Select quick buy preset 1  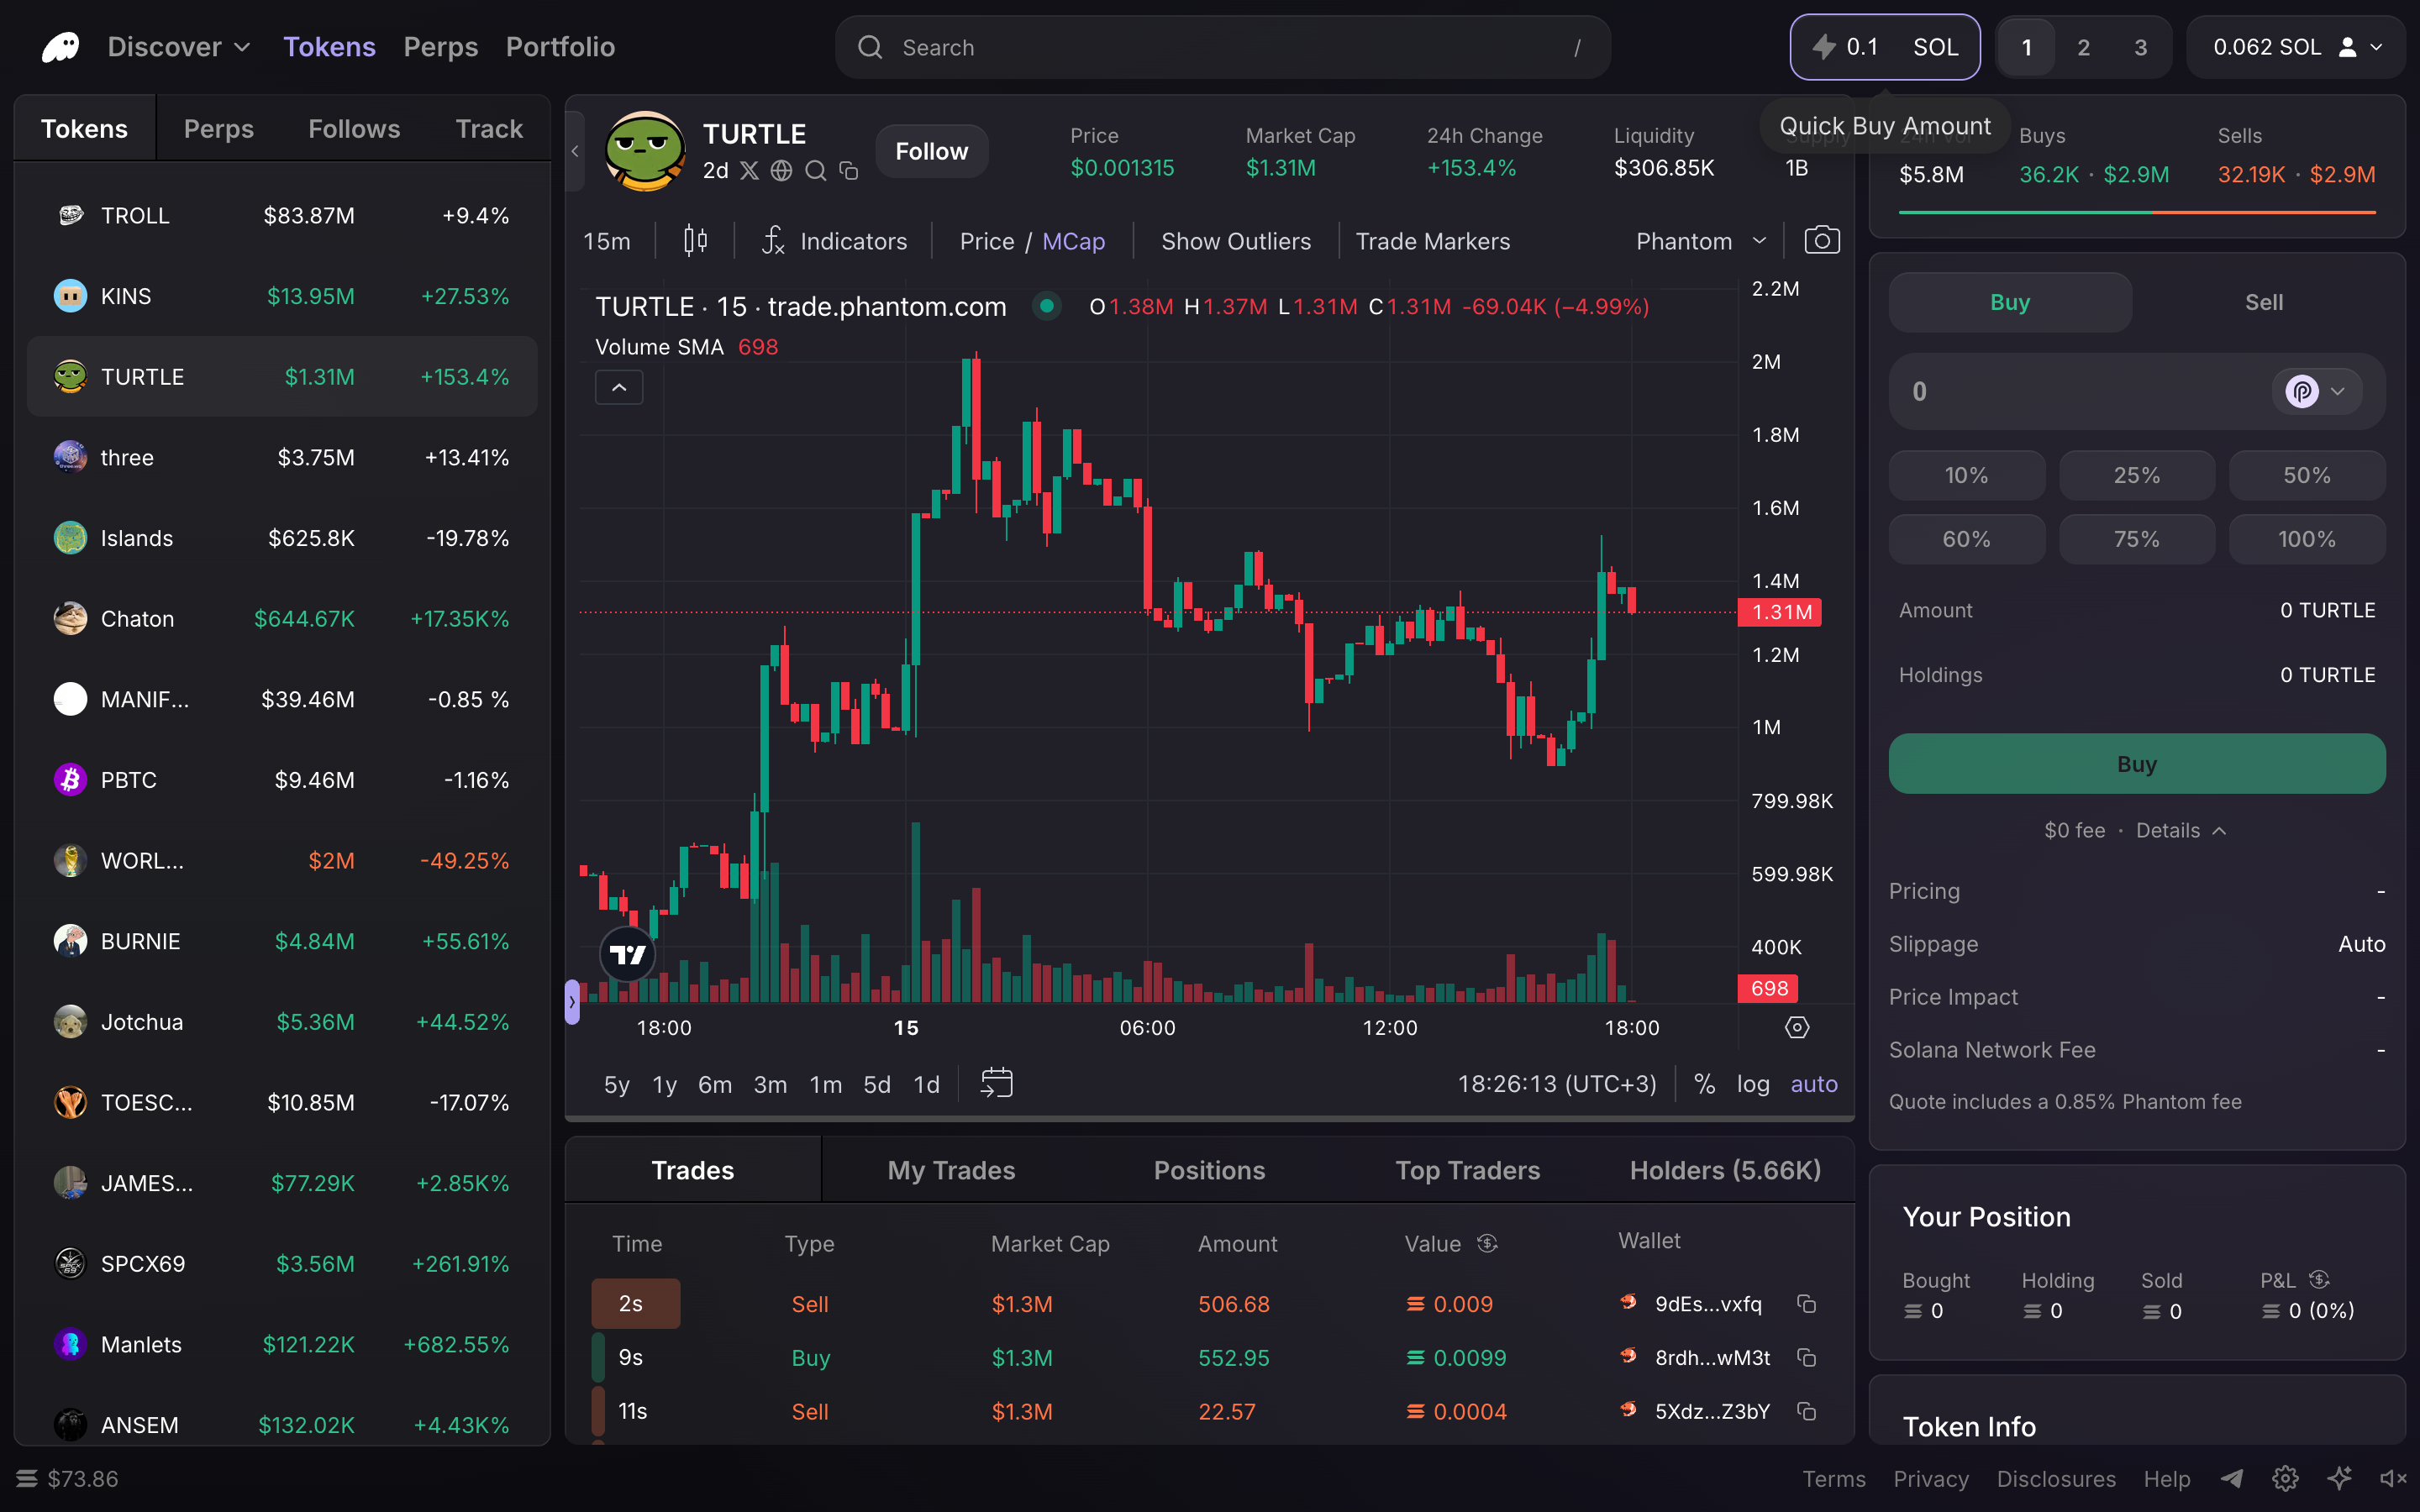click(2026, 47)
